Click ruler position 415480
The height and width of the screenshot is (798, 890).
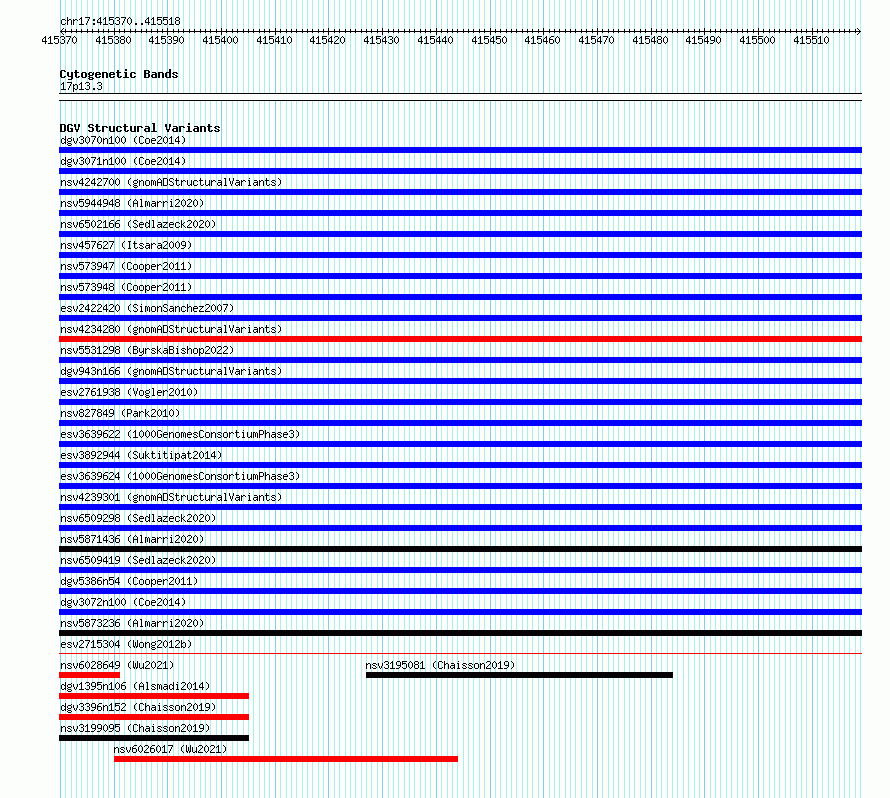650,40
